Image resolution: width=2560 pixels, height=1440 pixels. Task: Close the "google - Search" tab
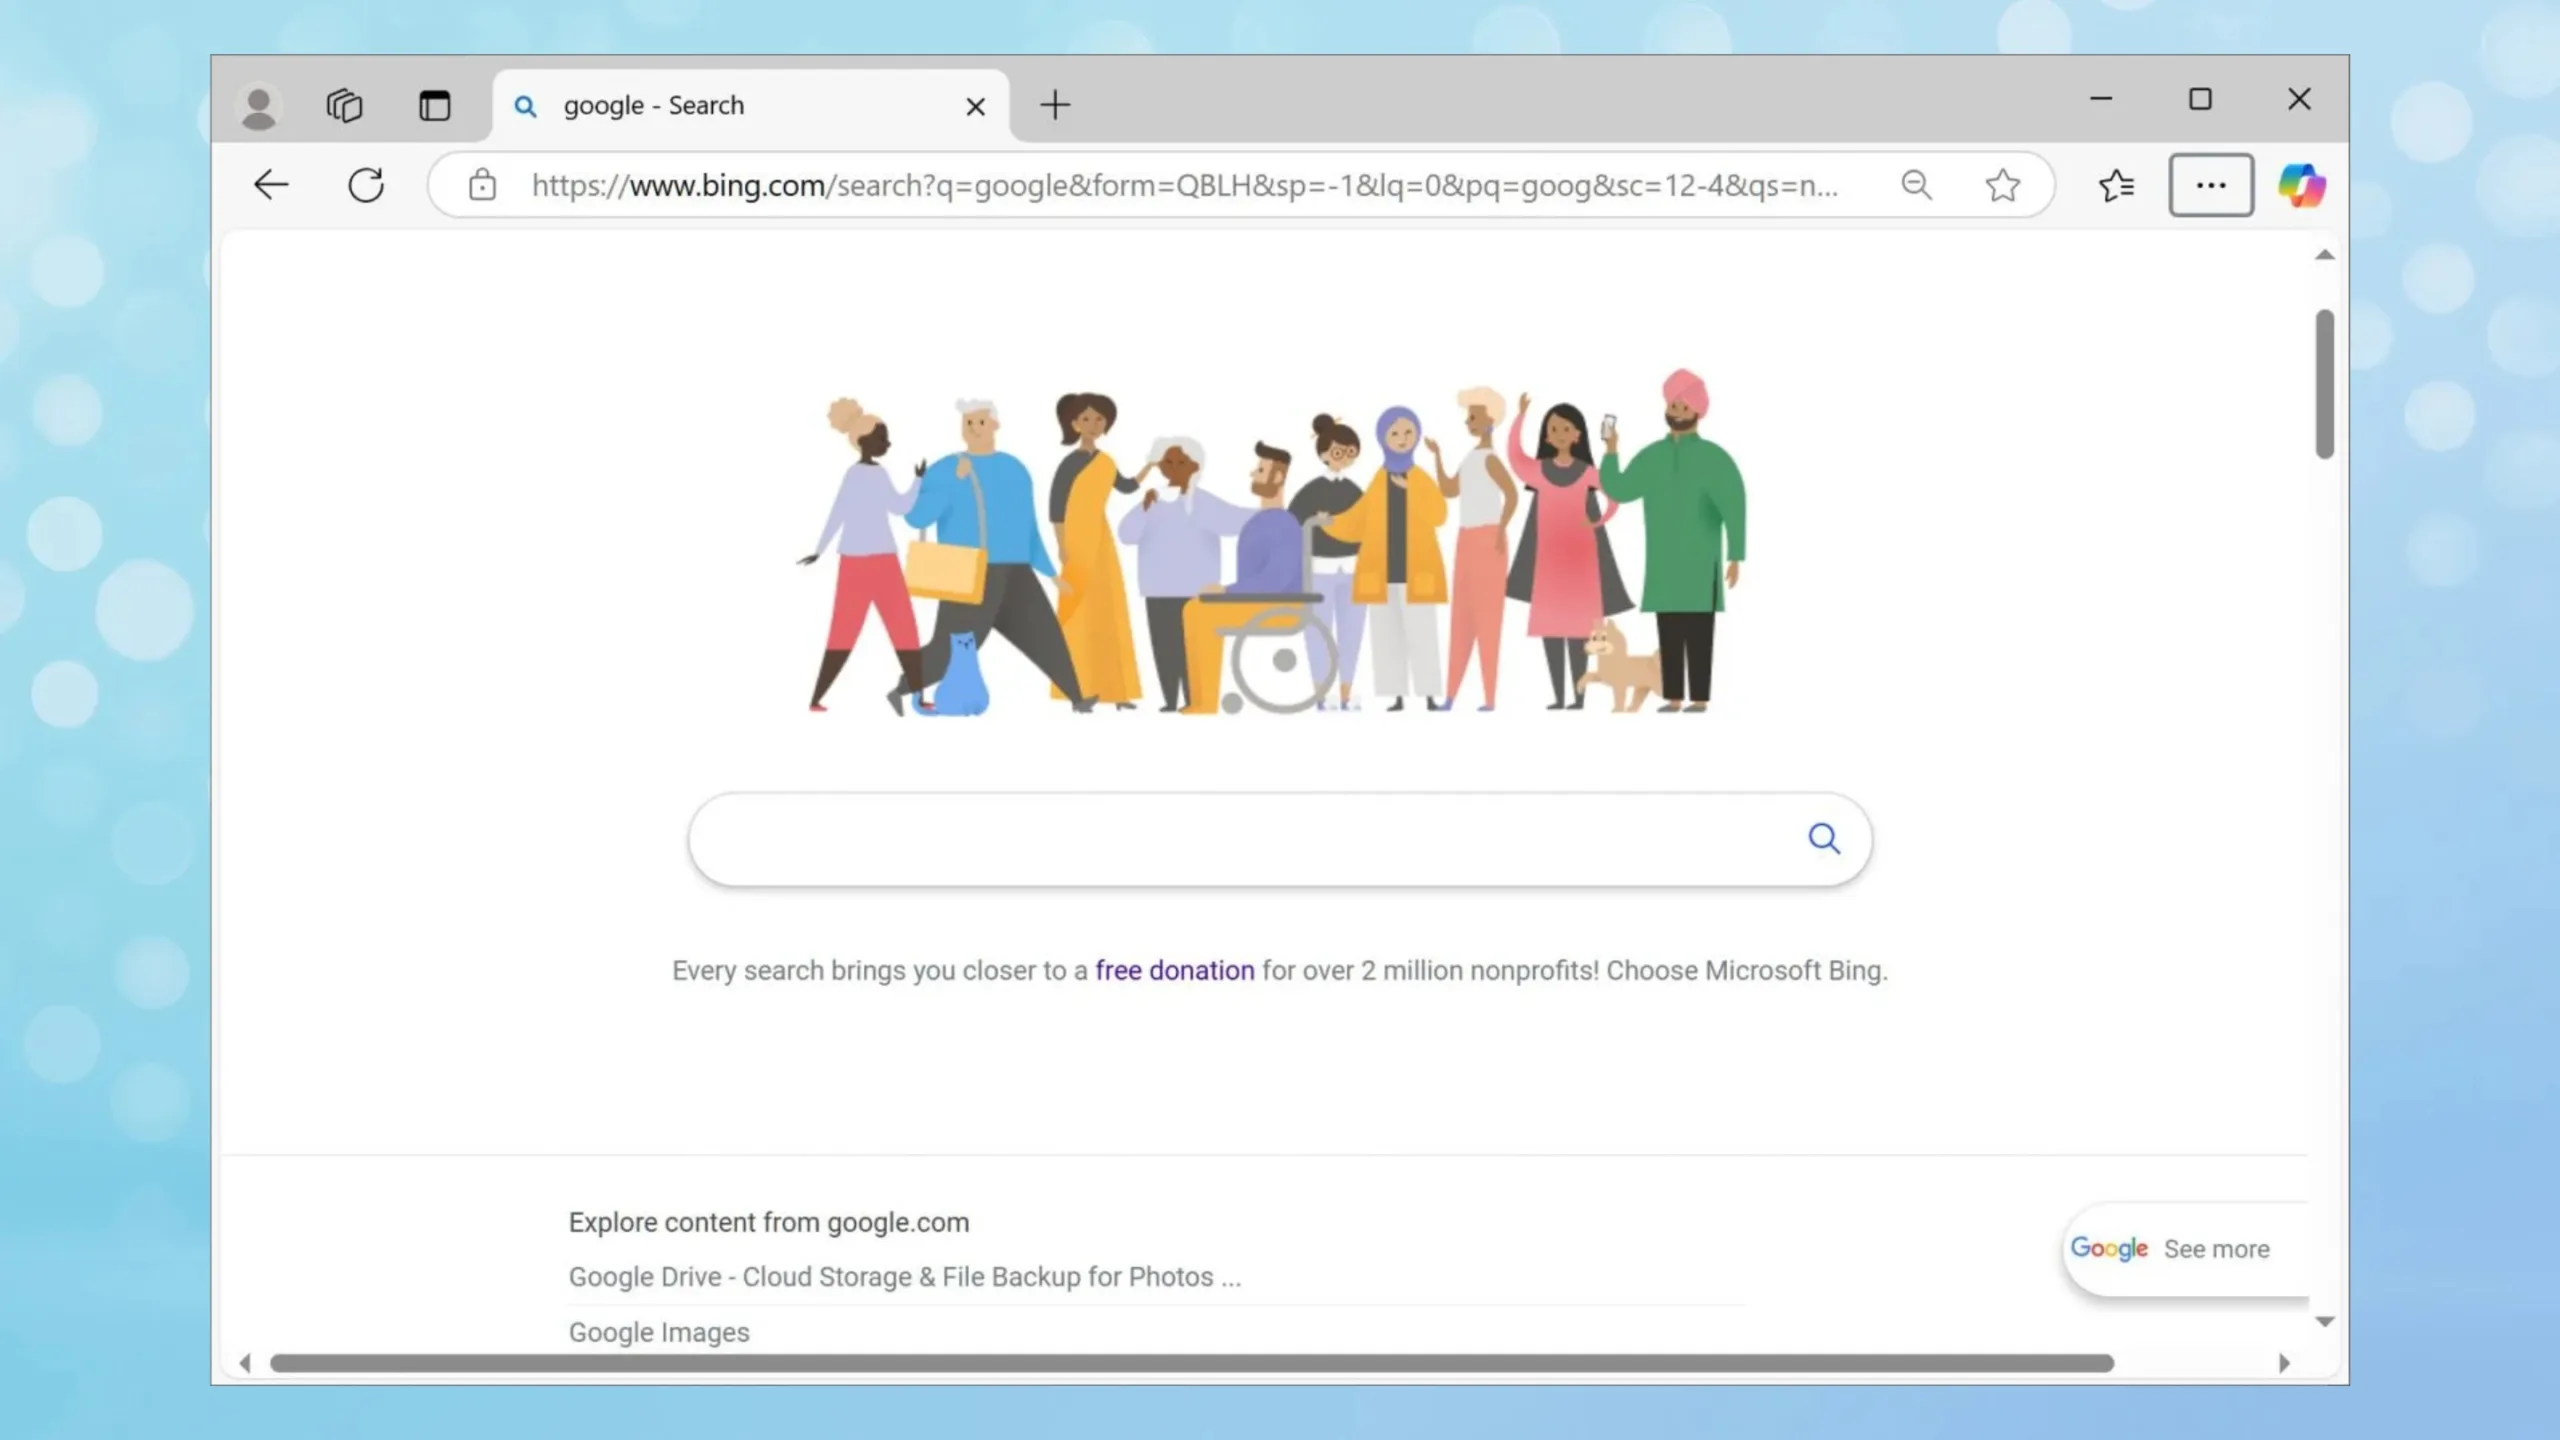tap(975, 106)
